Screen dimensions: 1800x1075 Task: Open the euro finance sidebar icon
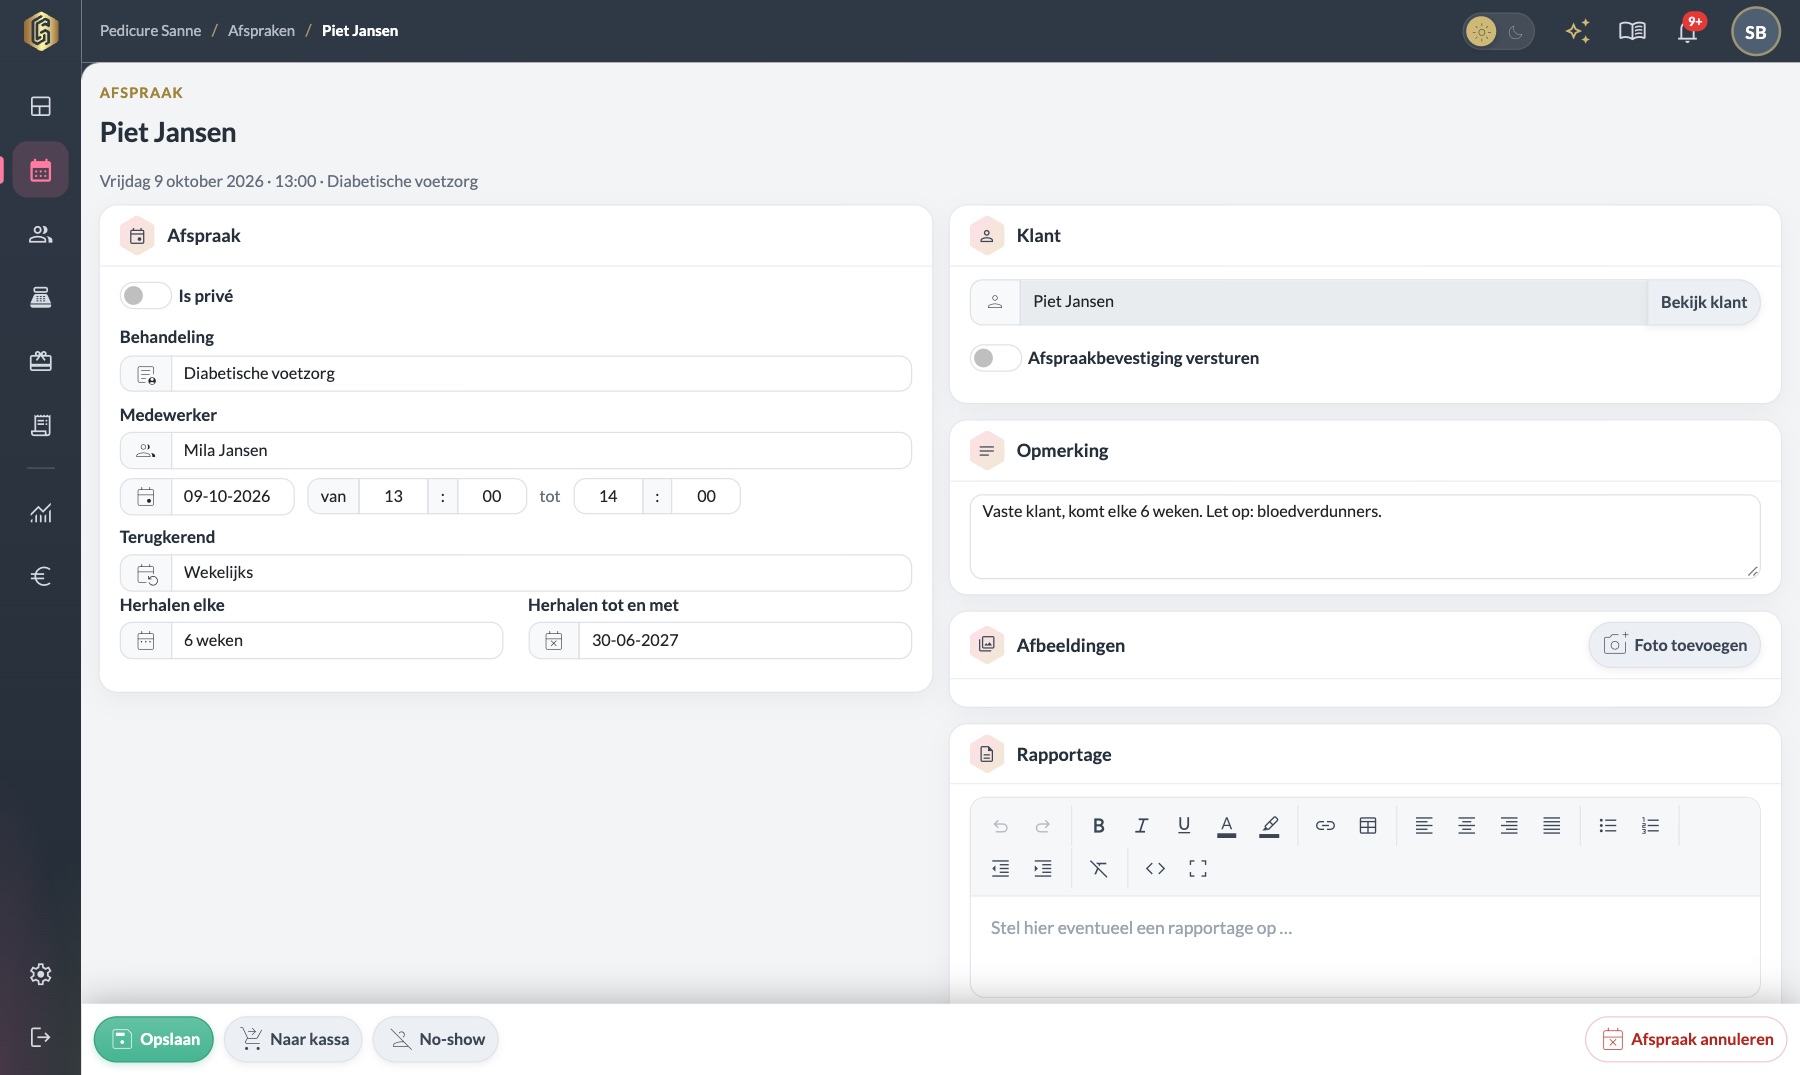coord(41,576)
